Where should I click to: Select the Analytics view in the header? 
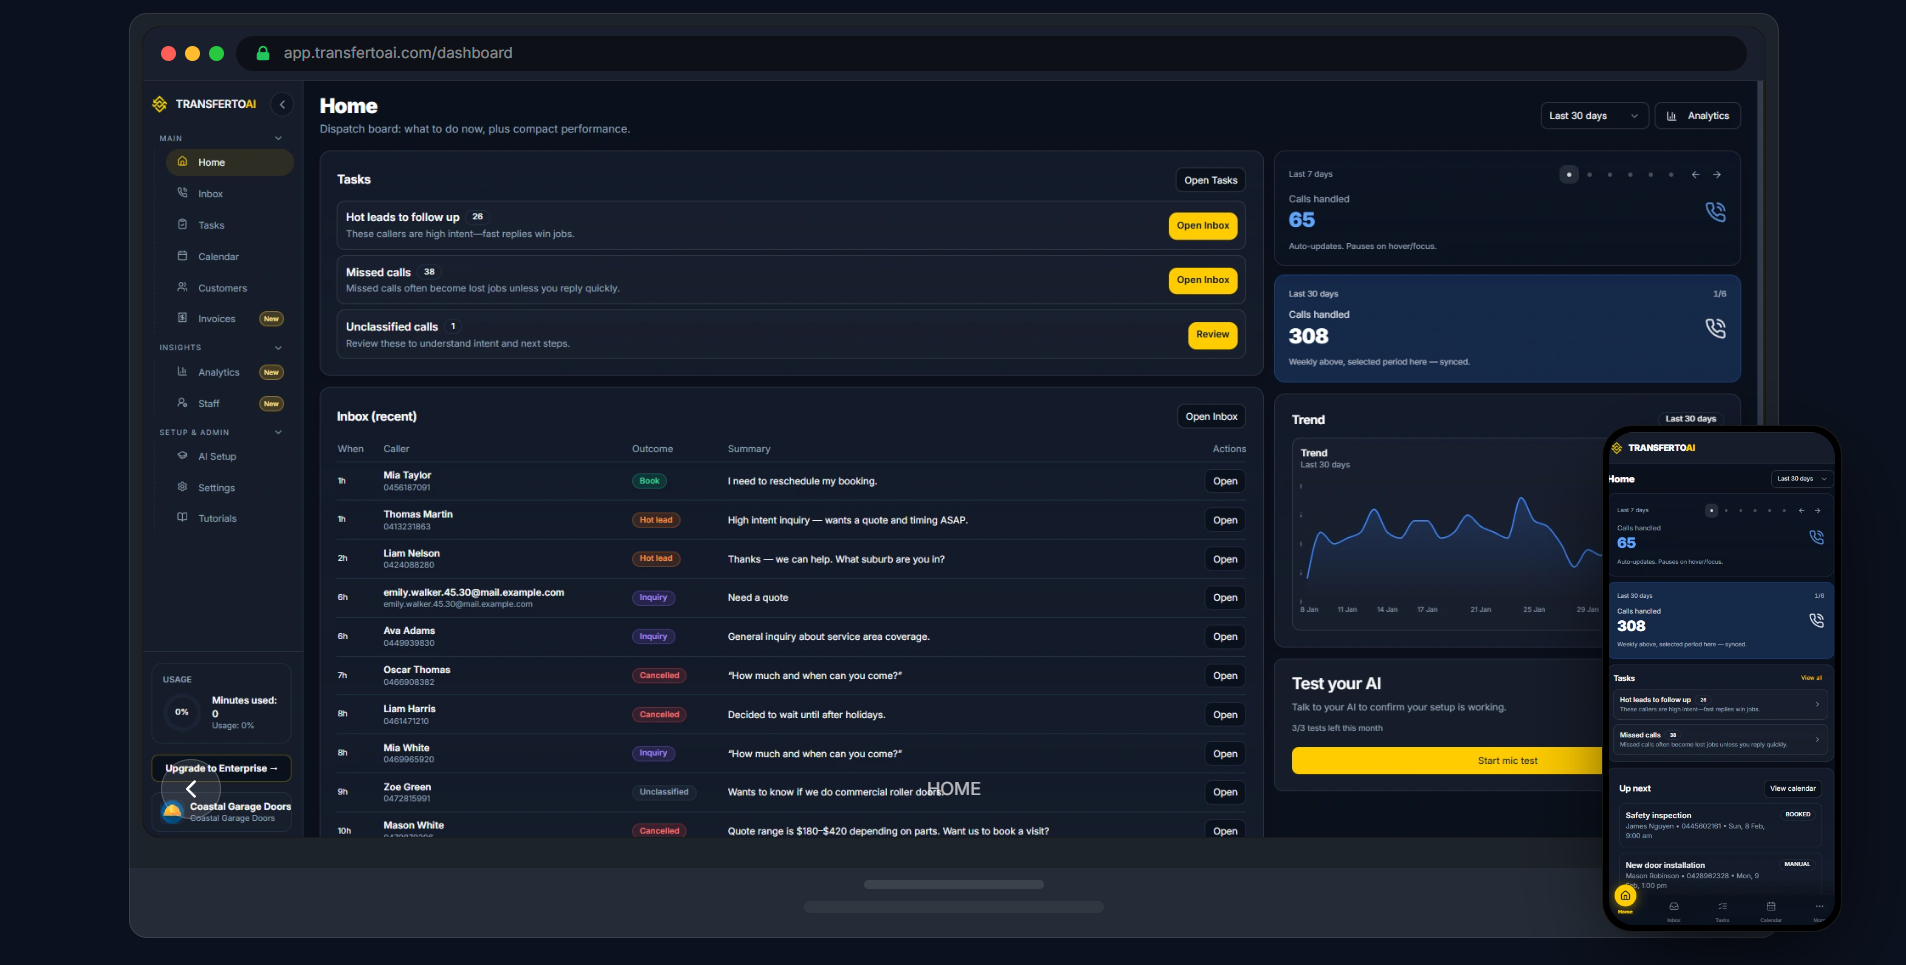[1698, 115]
